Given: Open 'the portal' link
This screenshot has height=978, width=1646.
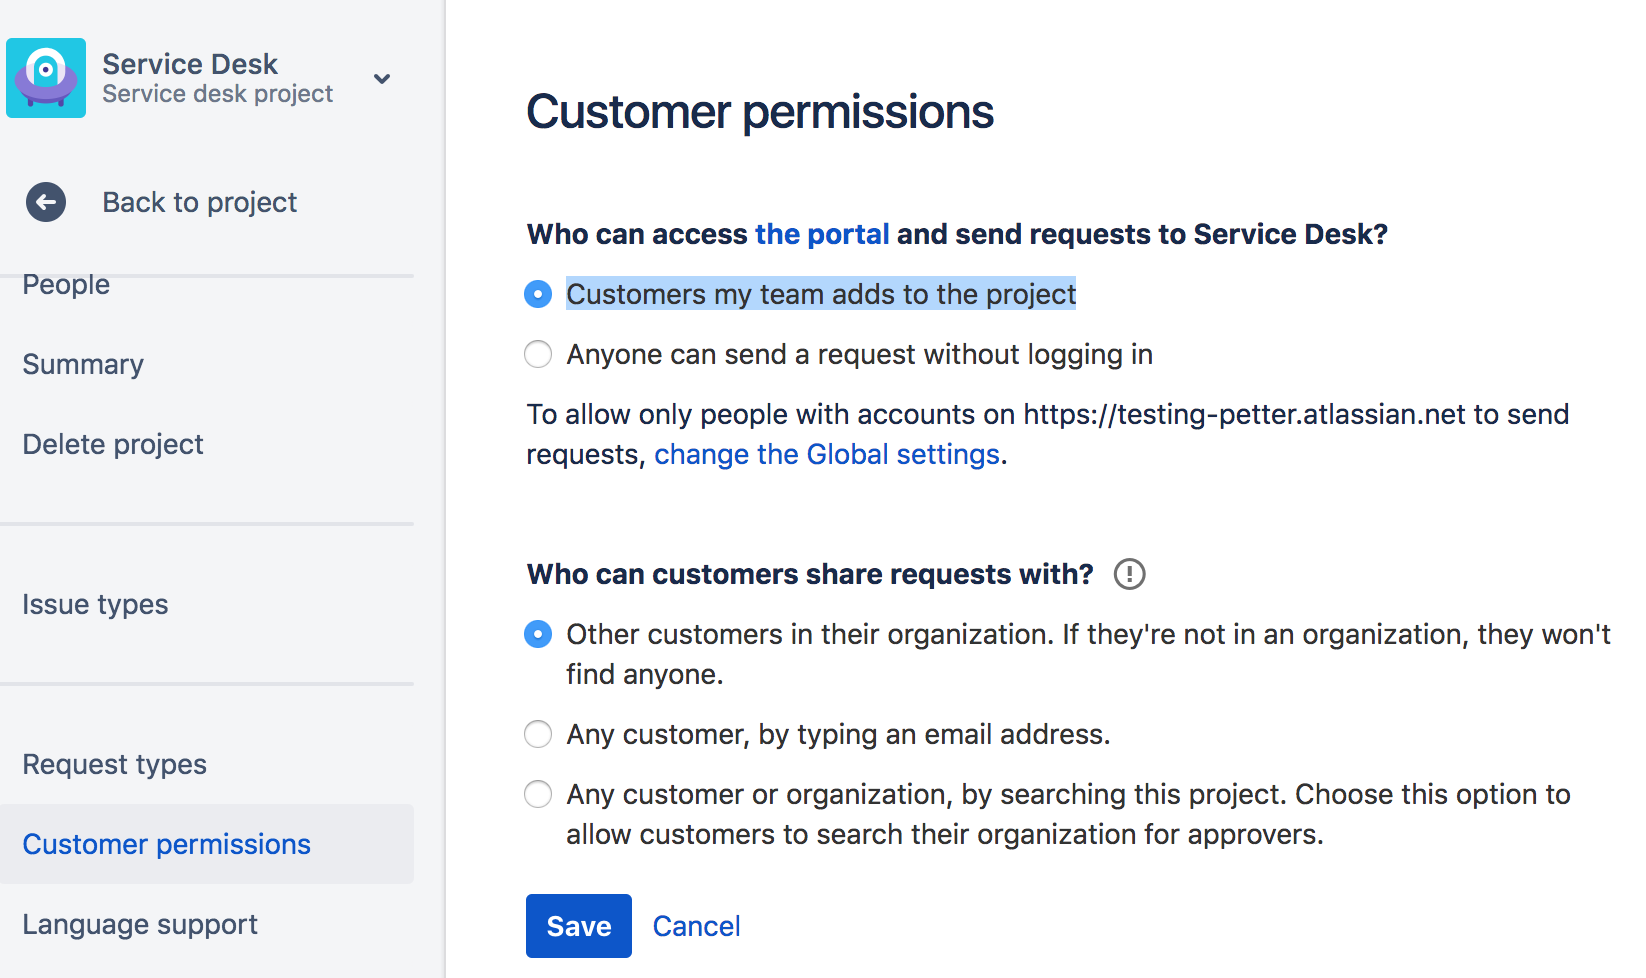Looking at the screenshot, I should click(821, 234).
